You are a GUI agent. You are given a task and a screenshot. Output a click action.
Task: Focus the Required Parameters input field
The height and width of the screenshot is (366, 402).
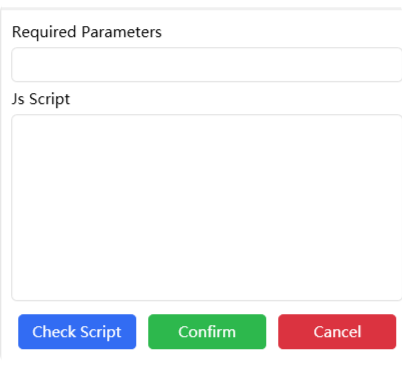coord(207,65)
